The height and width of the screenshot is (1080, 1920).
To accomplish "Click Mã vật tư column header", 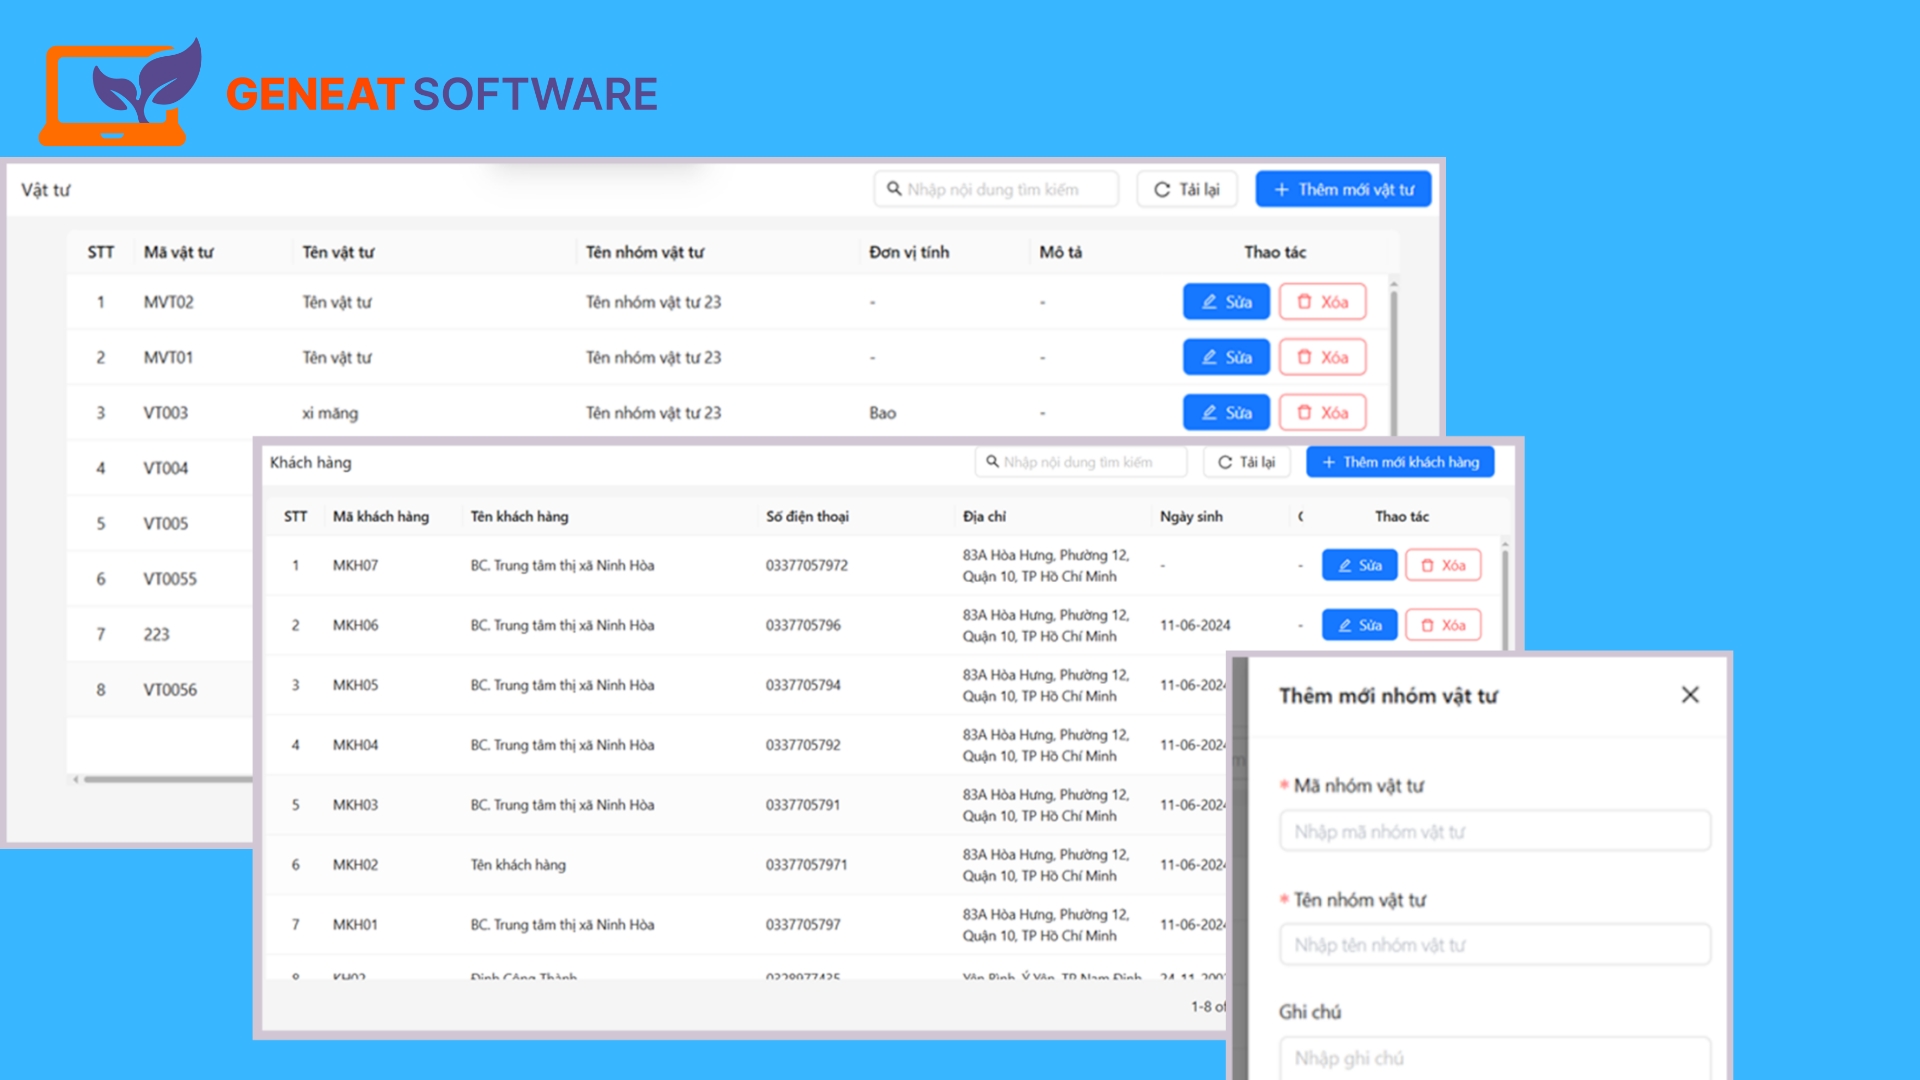I will (x=178, y=252).
